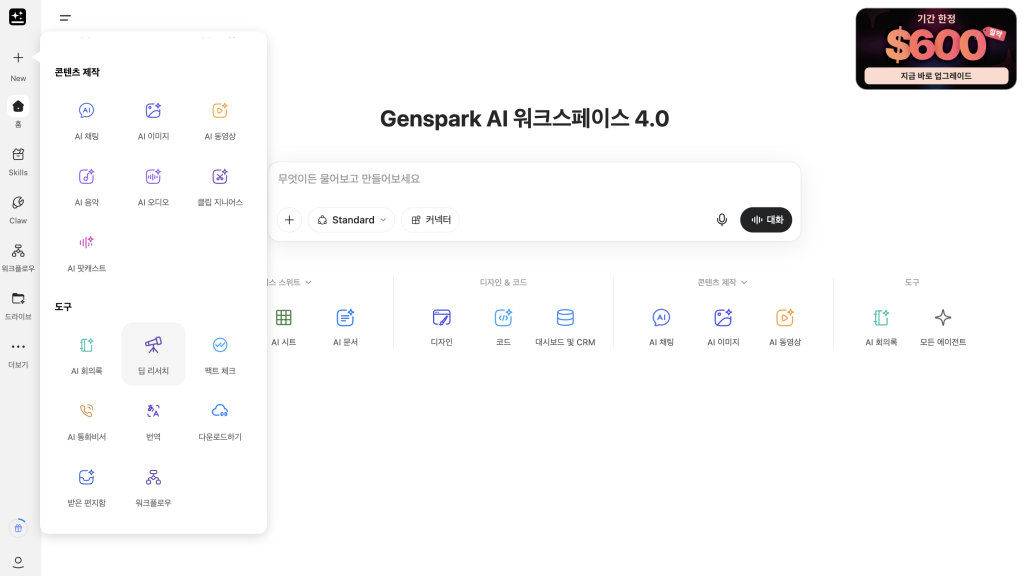1024x576 pixels.
Task: Open 디자인 on main page
Action: (441, 327)
